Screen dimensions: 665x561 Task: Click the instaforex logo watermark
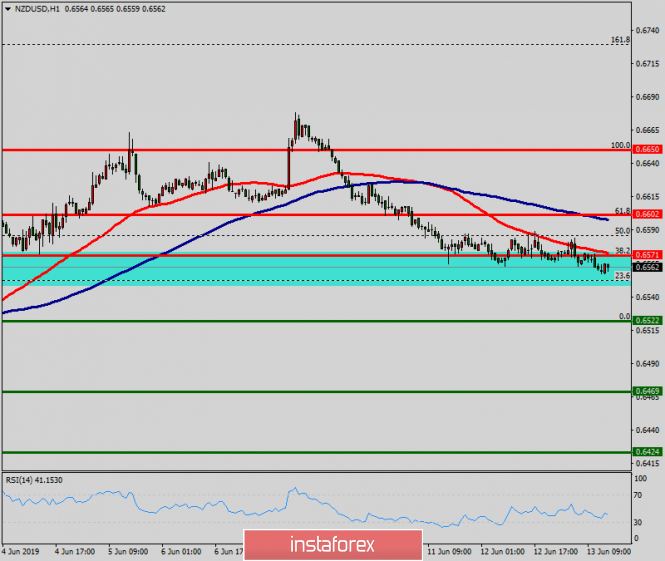tap(332, 545)
